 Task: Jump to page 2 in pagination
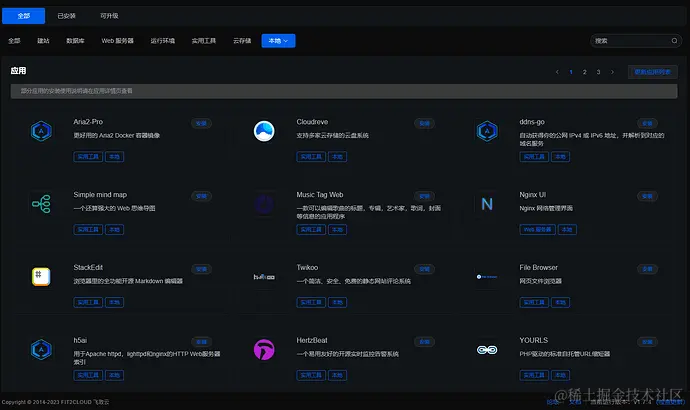coord(584,72)
